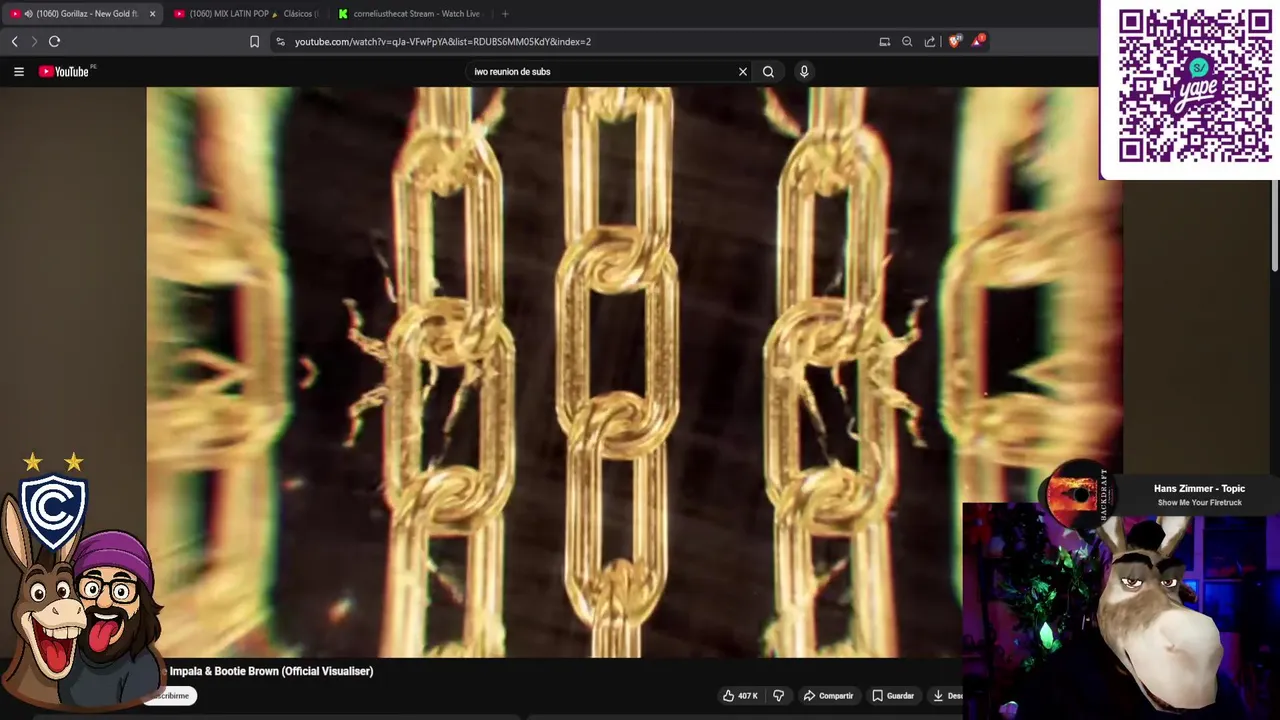Click the 'Show Me Your Firetruck' song title text

coord(1199,503)
